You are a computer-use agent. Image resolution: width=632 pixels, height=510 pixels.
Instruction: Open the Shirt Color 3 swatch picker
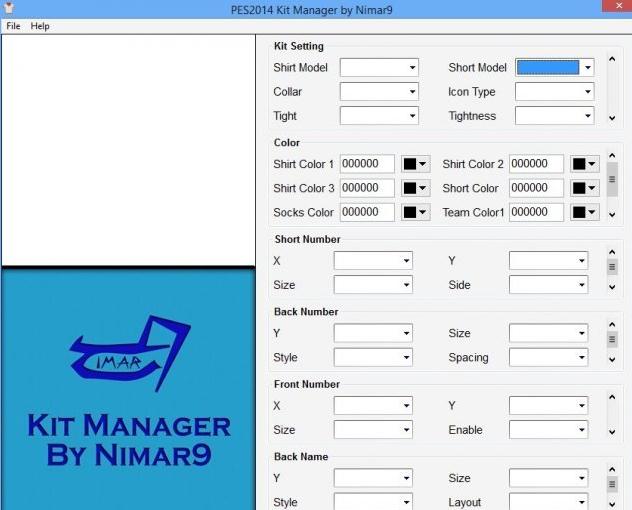coord(416,188)
